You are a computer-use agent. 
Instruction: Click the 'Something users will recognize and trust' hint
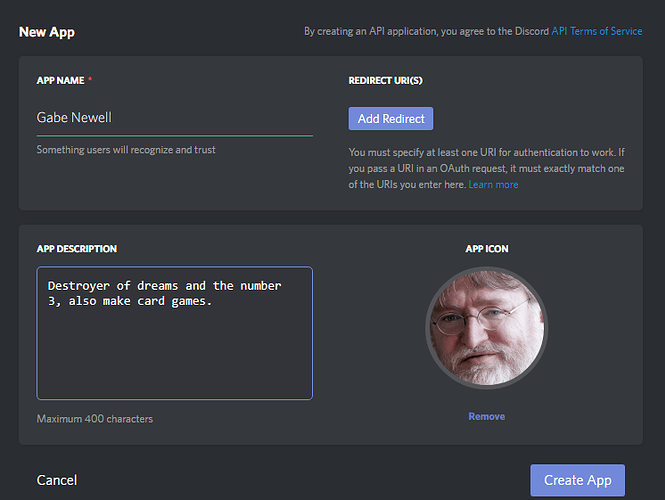click(126, 150)
